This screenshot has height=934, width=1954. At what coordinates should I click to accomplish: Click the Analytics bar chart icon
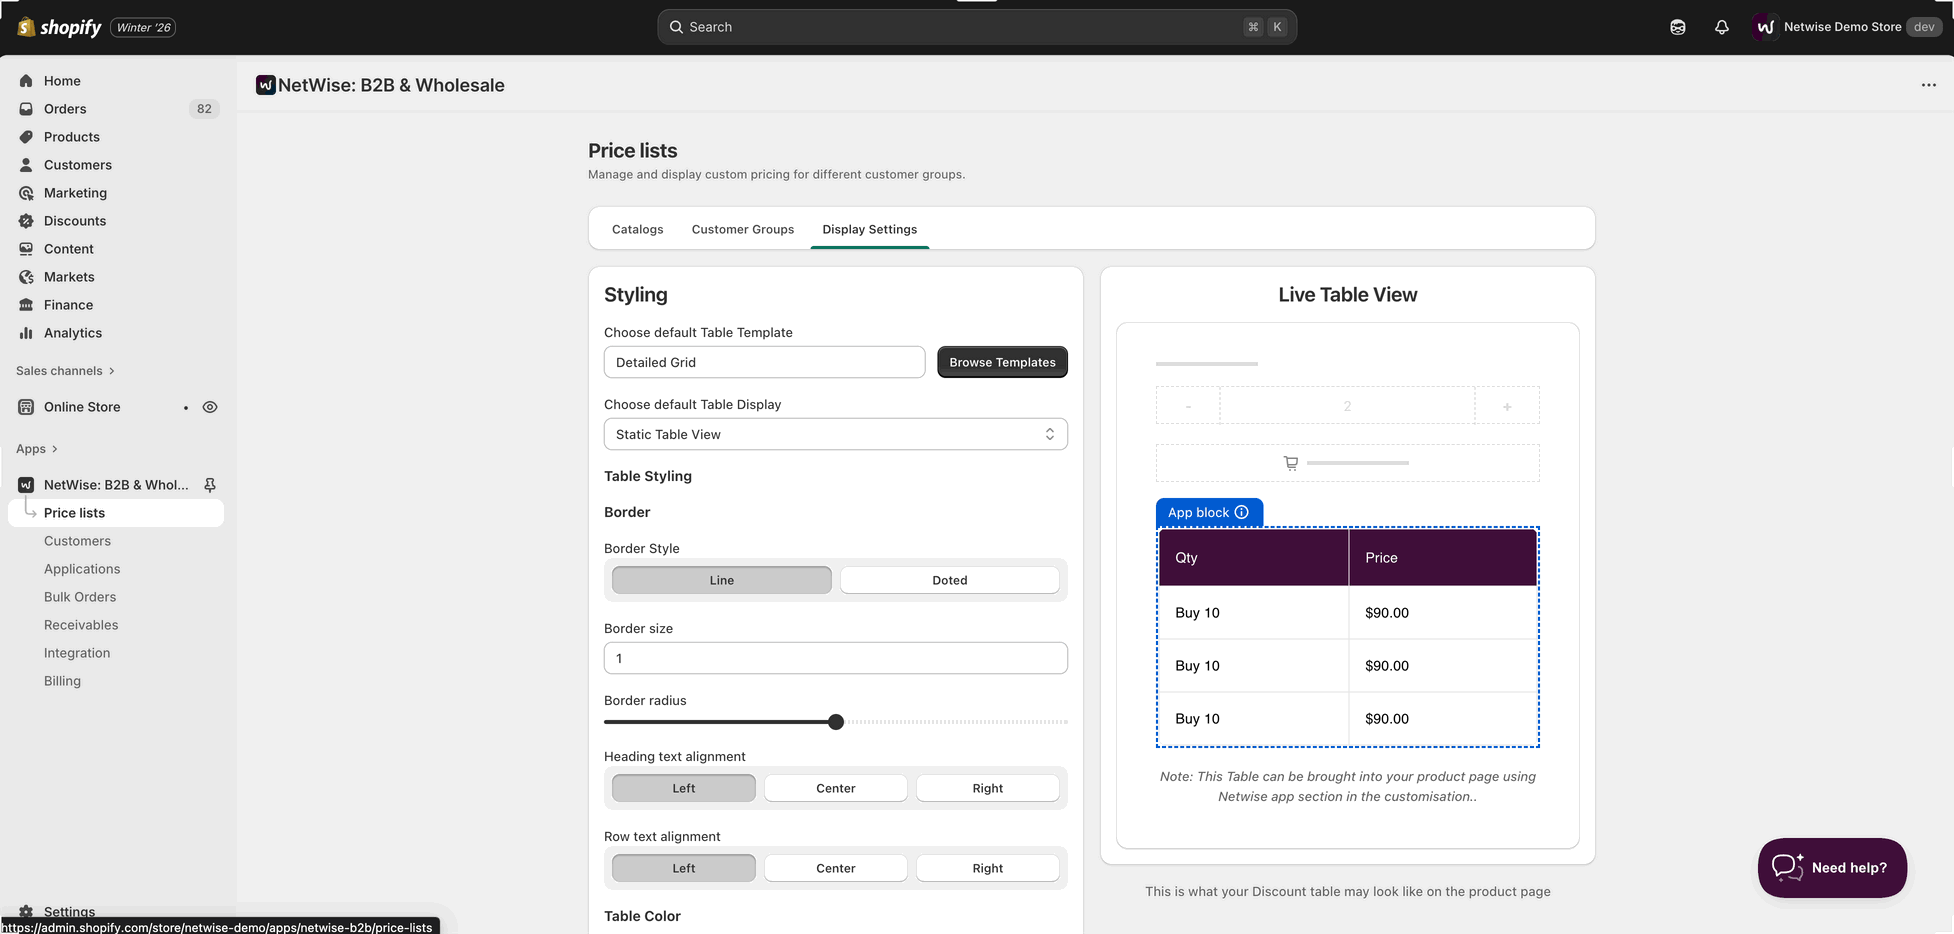[x=26, y=333]
